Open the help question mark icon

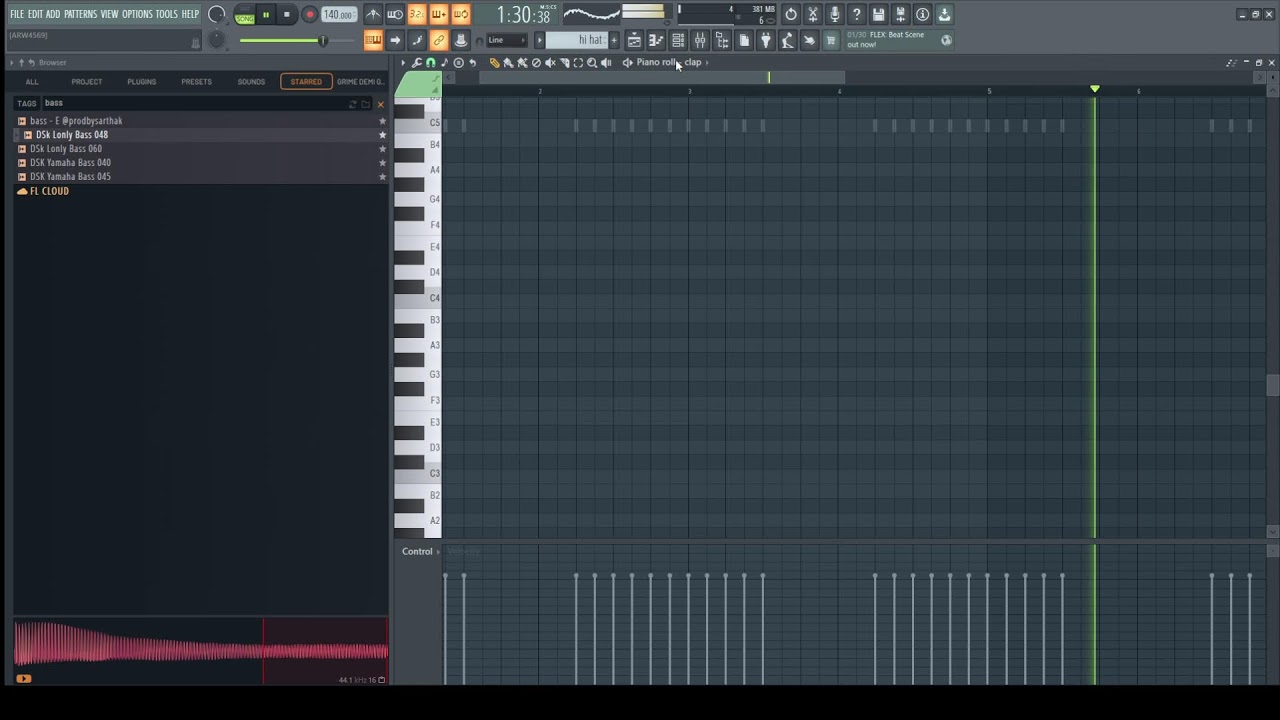click(x=857, y=15)
